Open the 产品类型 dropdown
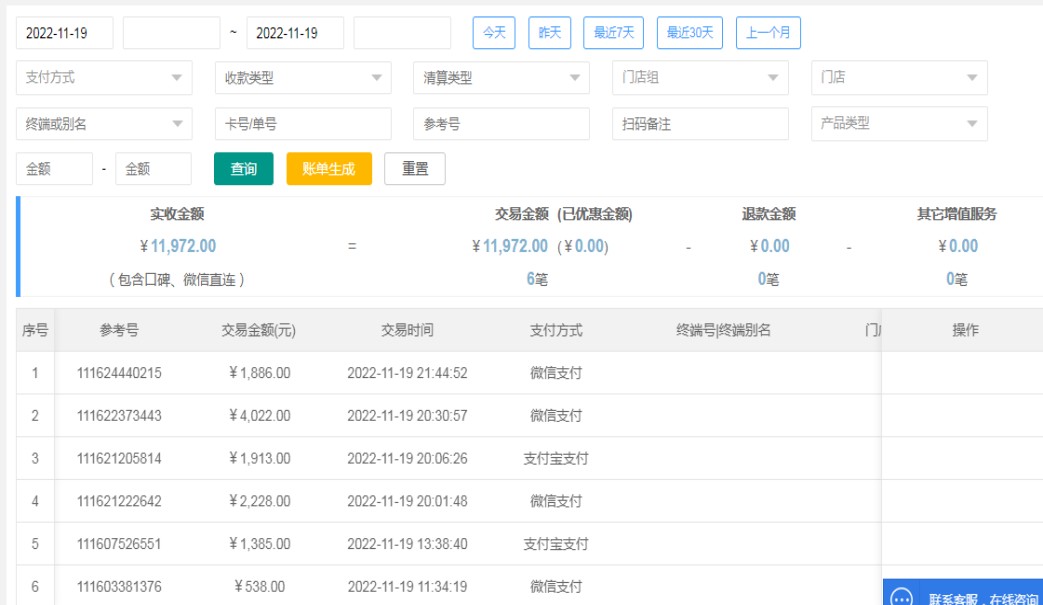The image size is (1043, 605). tap(898, 124)
